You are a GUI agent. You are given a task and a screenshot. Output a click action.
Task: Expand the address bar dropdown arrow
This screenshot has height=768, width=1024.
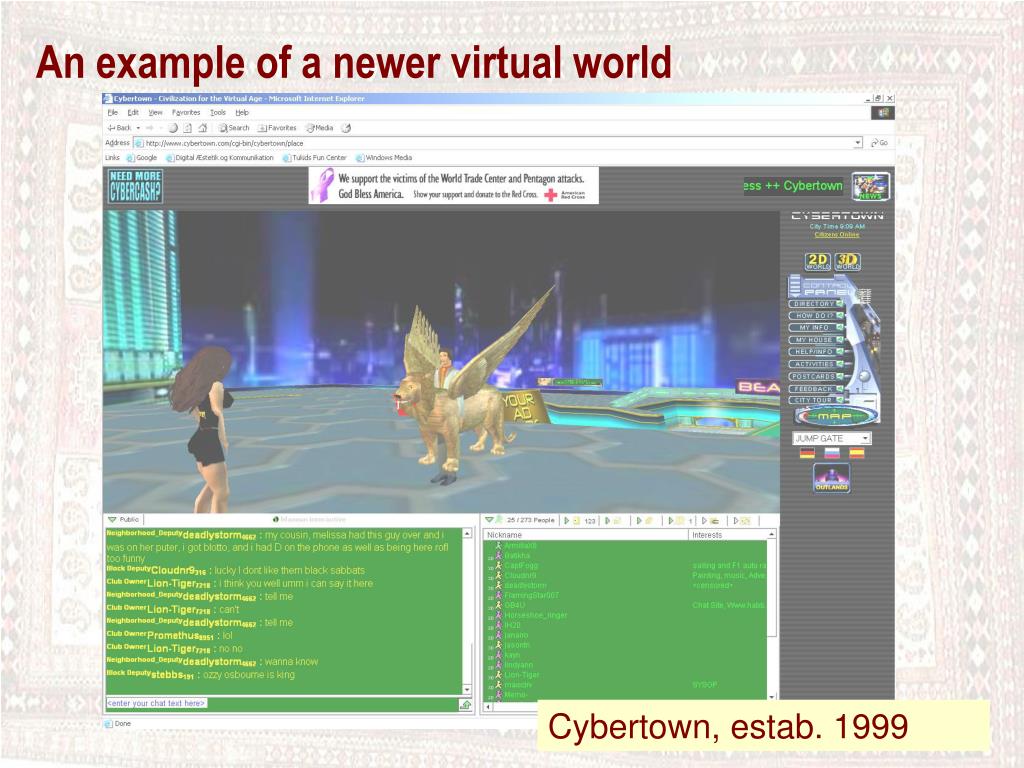[857, 143]
